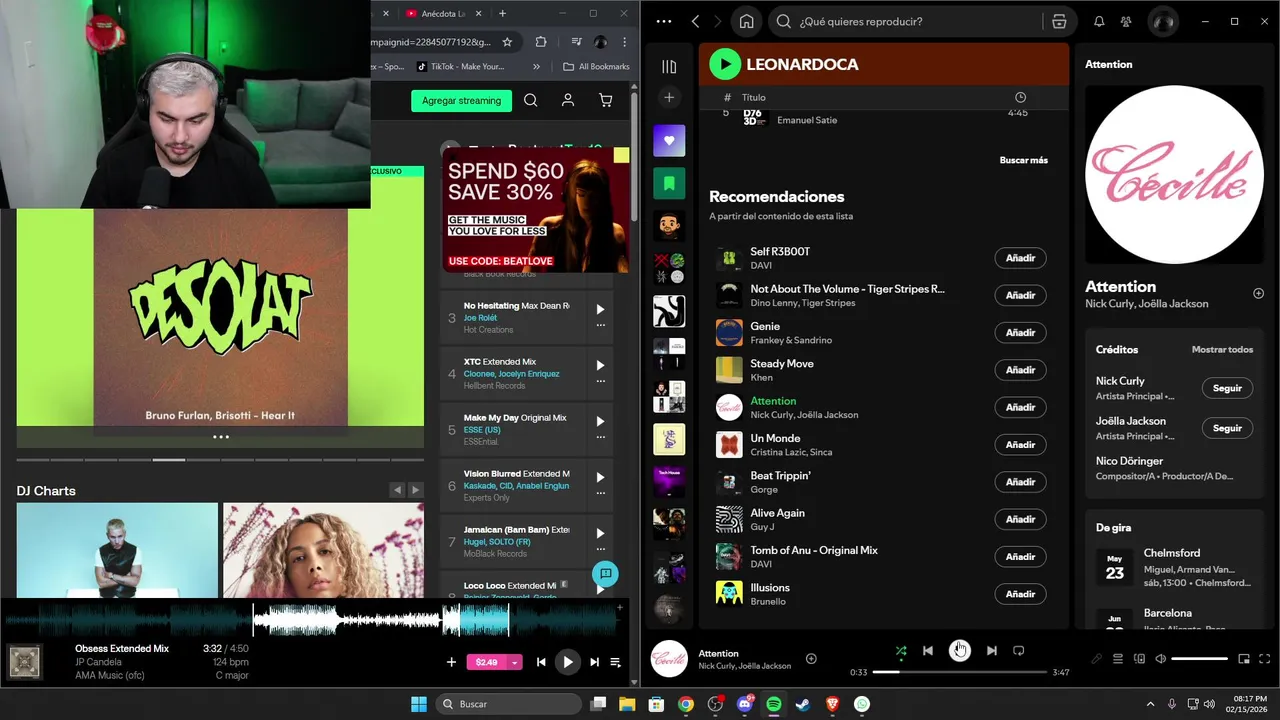Open Spotify friends activity icon
Viewport: 1280px width, 720px height.
[1126, 21]
